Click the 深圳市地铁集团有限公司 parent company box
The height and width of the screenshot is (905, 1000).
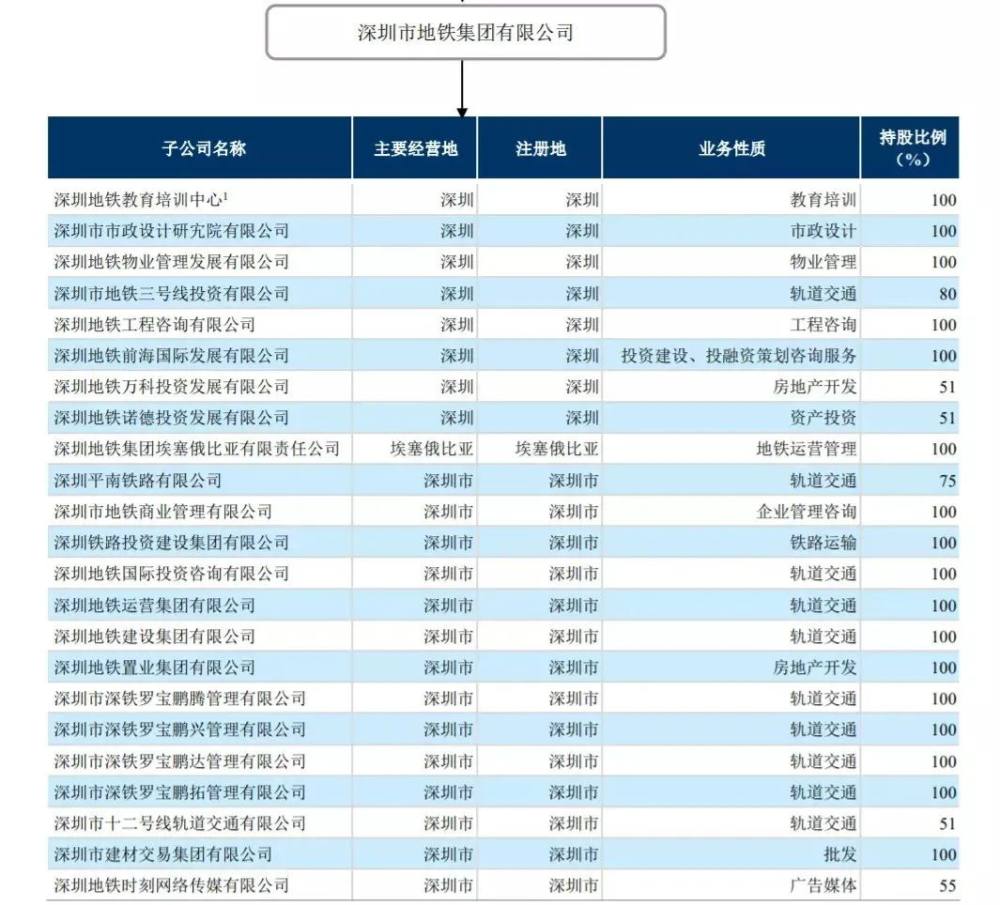[x=466, y=33]
